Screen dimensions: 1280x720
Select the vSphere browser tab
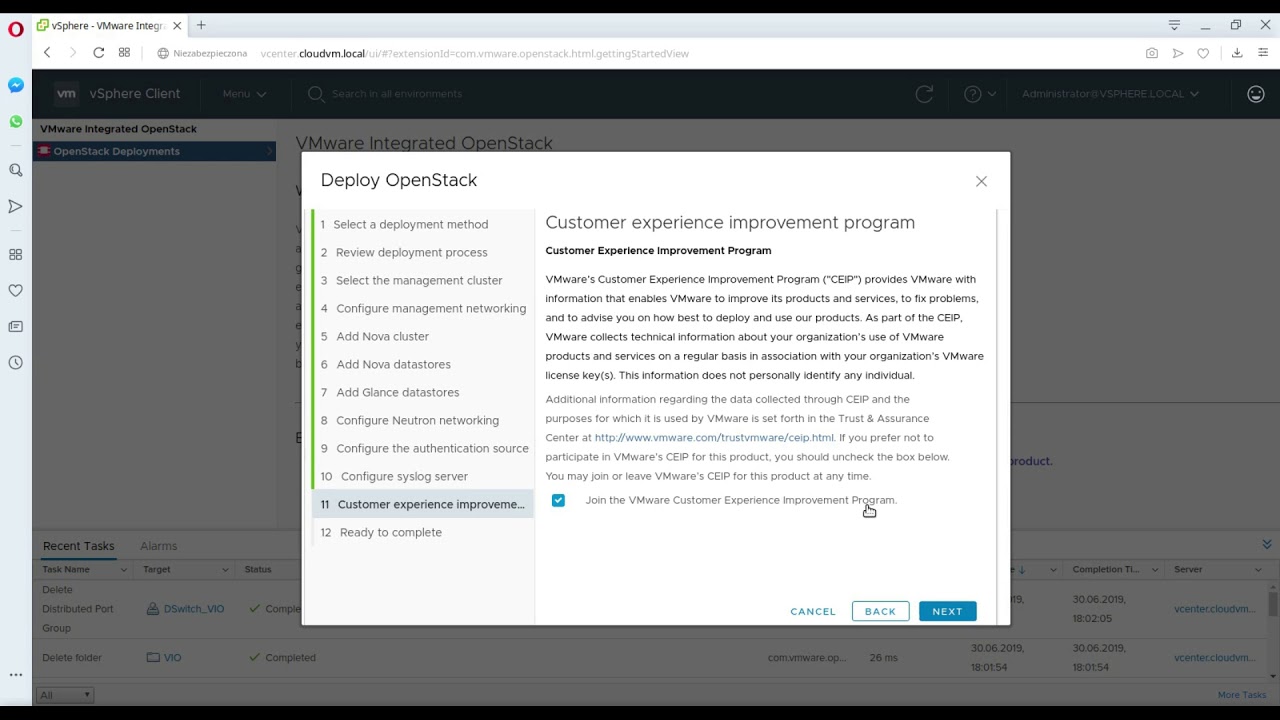click(108, 25)
